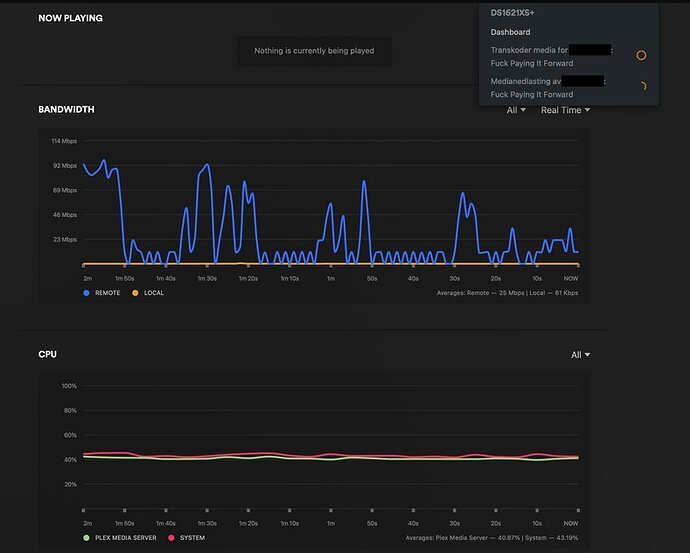Click the 80% CPU axis label
The width and height of the screenshot is (690, 553).
70,410
